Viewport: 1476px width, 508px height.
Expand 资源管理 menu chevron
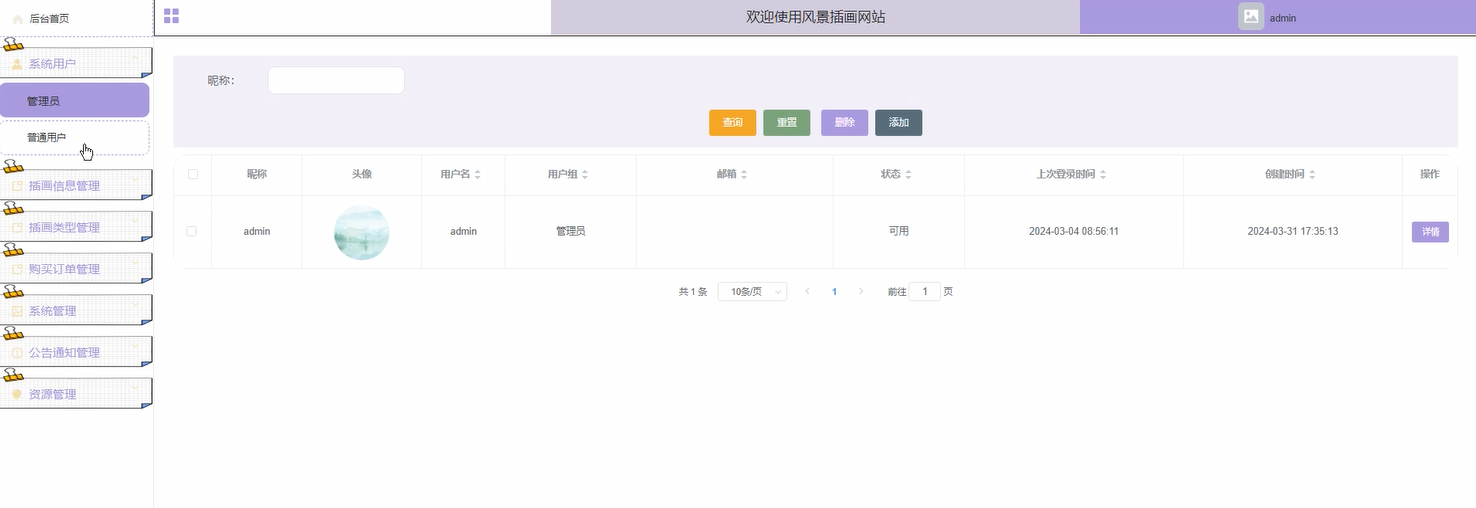click(136, 390)
